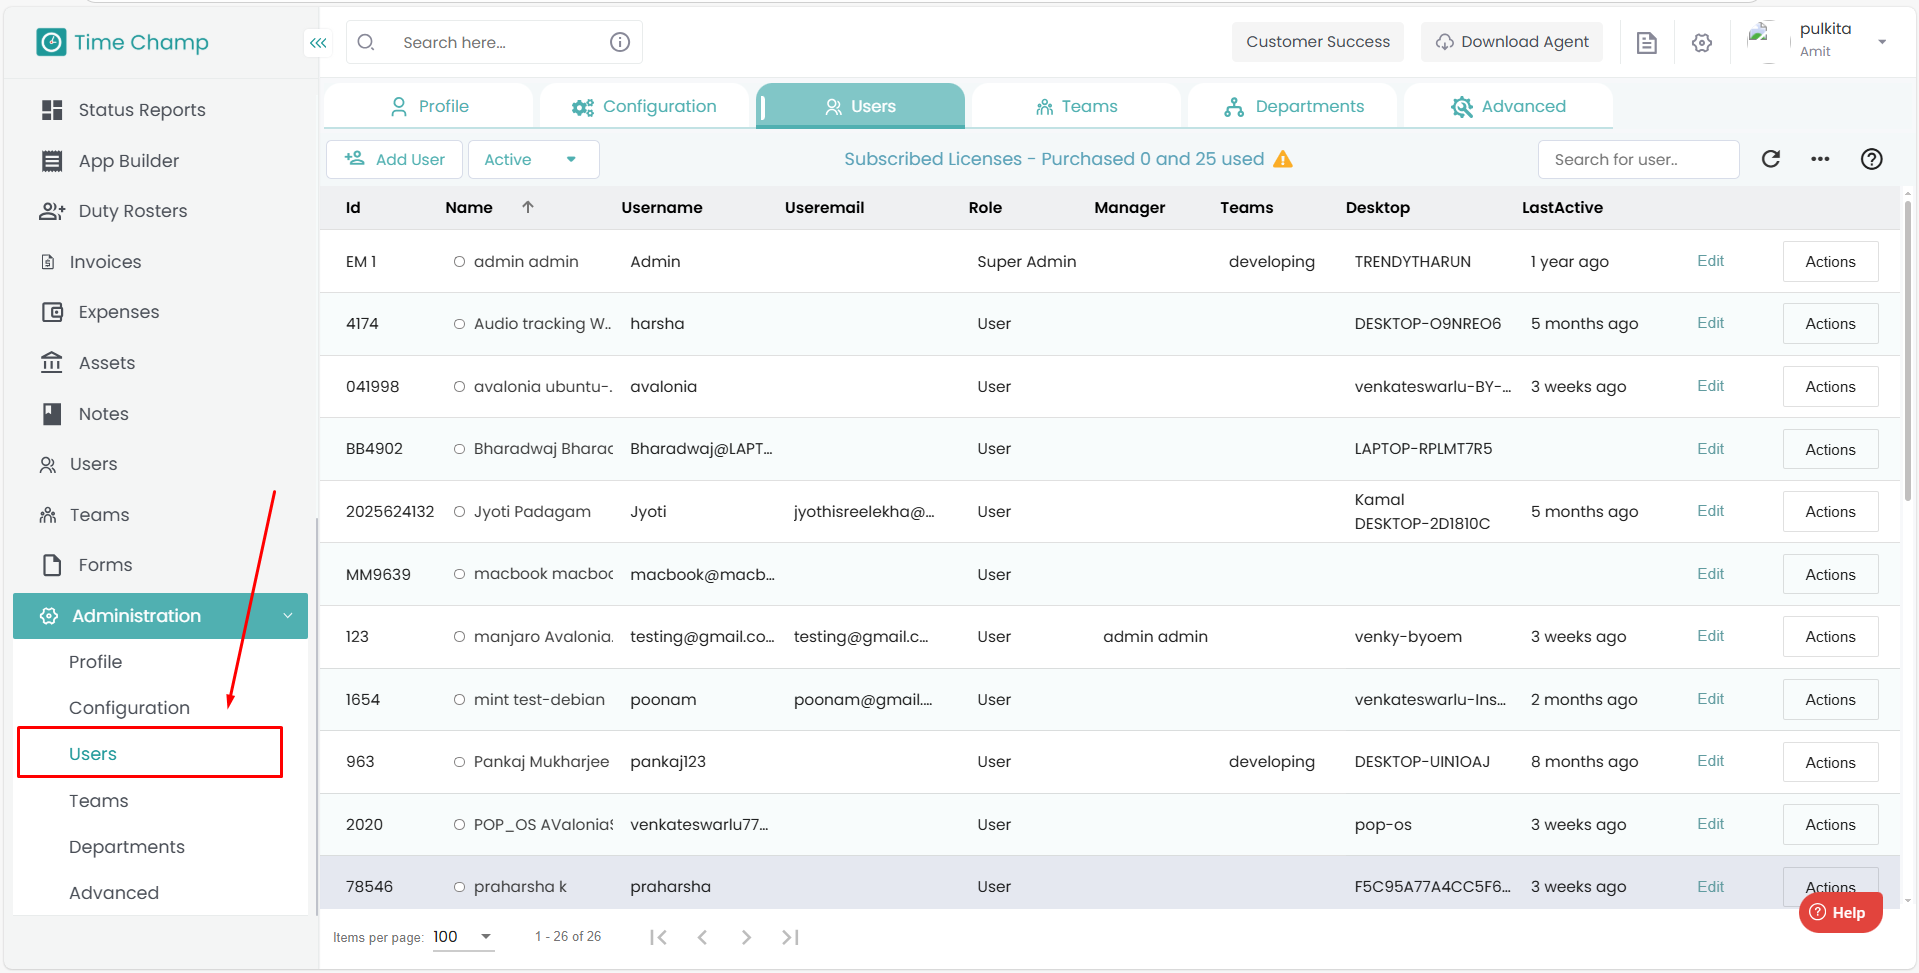Select radio circle for macbook user
The height and width of the screenshot is (973, 1919).
[x=459, y=574]
